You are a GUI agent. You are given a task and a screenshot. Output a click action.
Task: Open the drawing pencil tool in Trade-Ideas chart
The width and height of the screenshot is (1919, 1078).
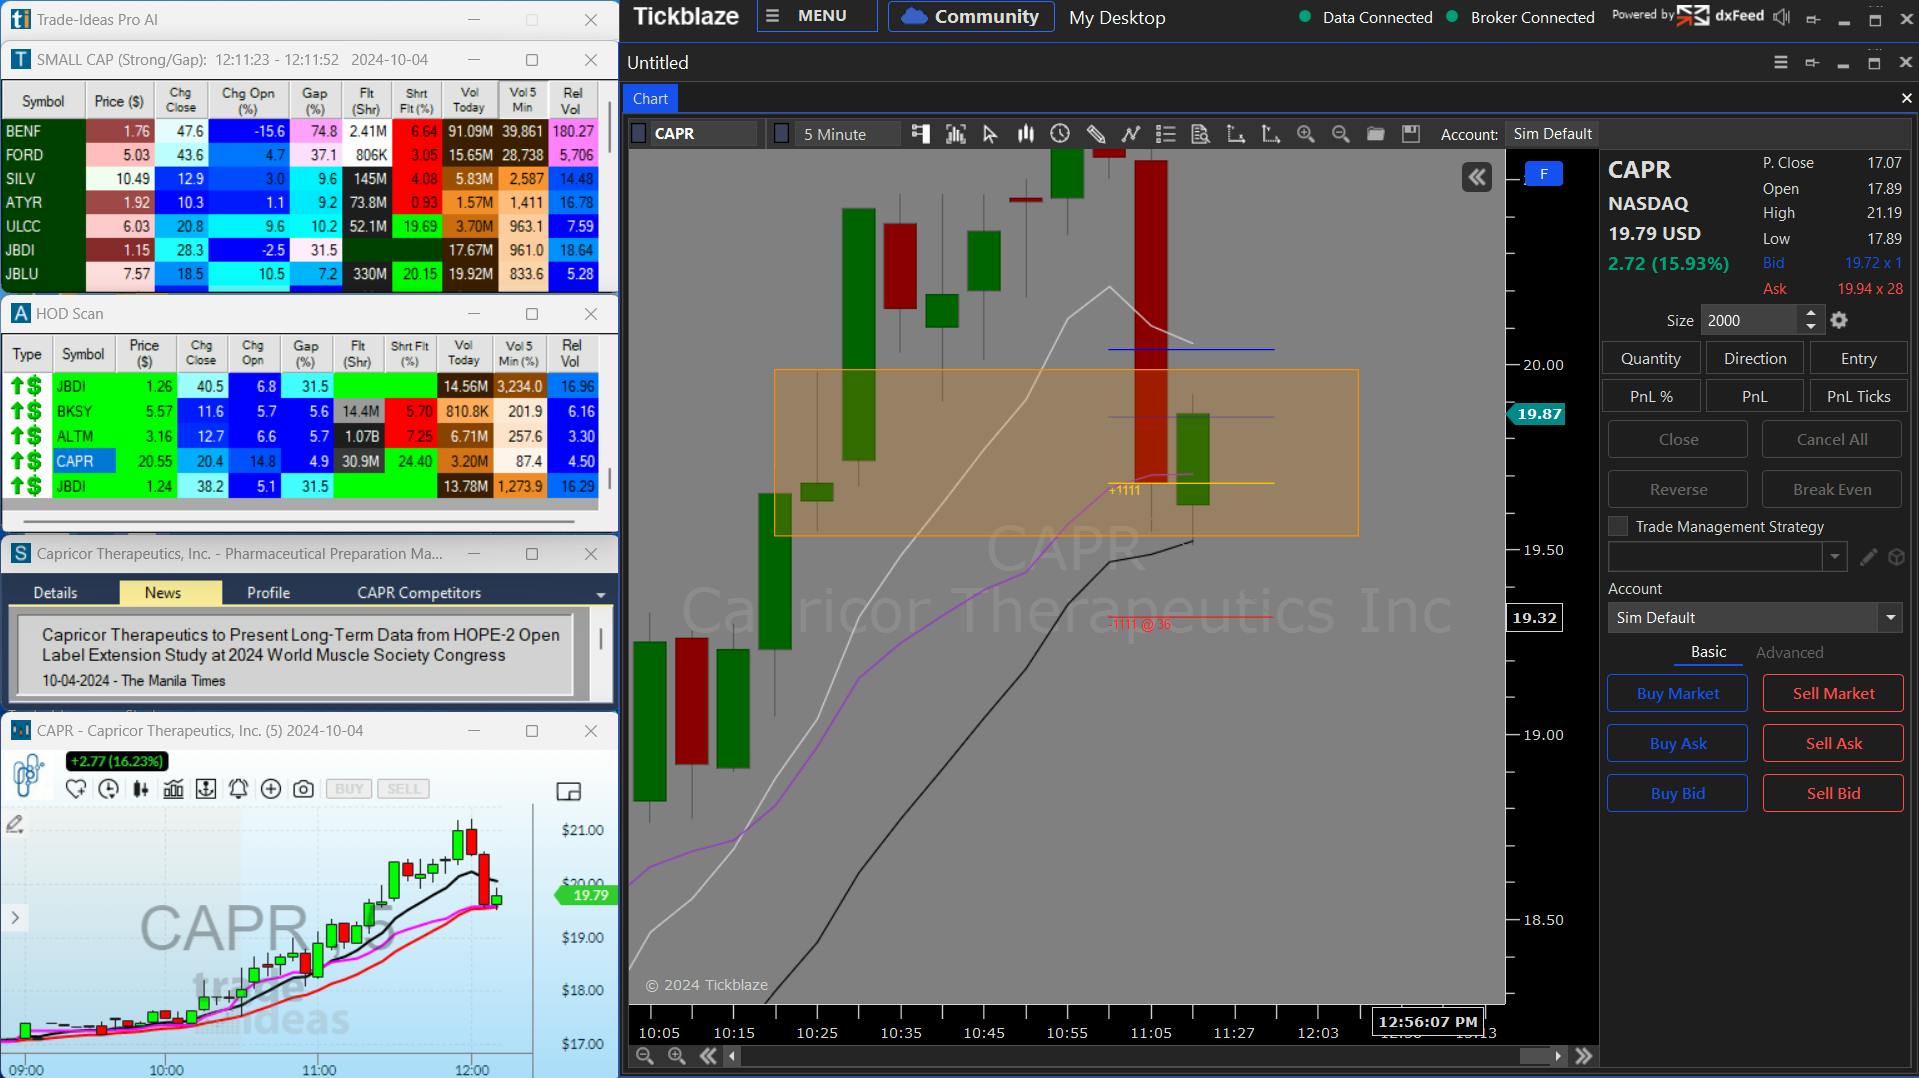(x=15, y=824)
